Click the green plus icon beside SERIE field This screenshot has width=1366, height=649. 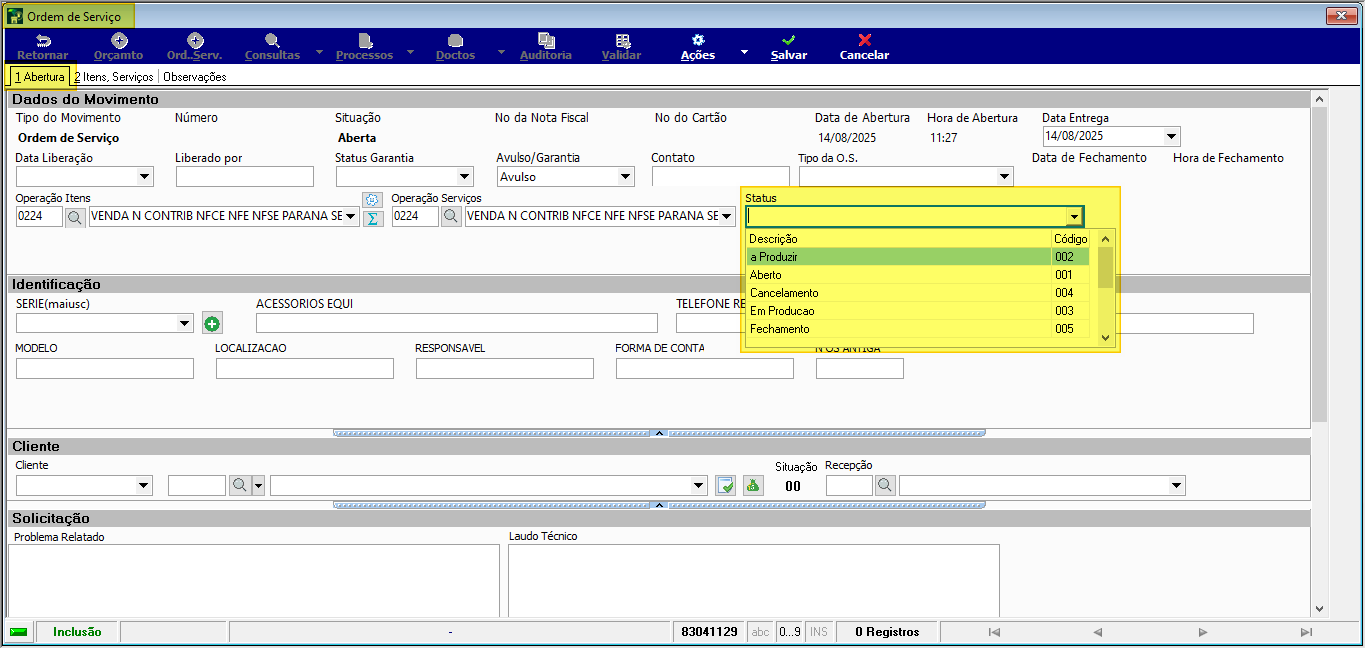(212, 323)
